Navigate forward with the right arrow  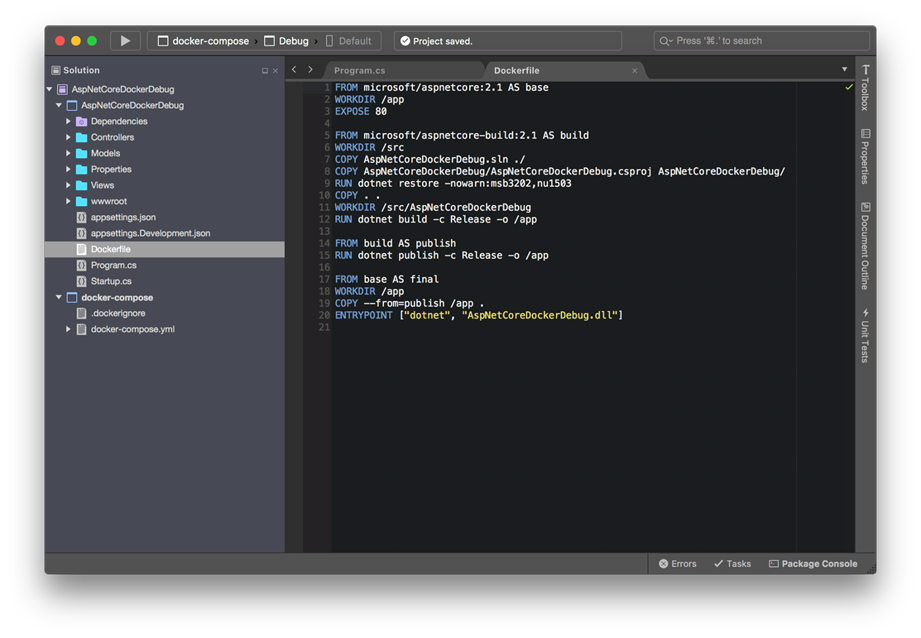[x=311, y=69]
